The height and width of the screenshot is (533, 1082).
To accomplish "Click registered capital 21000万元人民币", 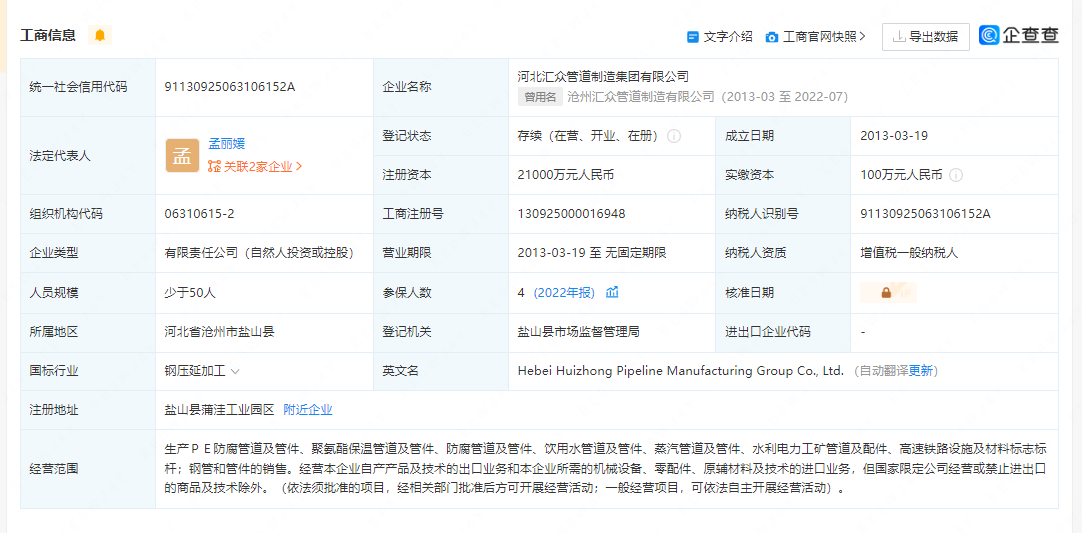I will coord(566,175).
